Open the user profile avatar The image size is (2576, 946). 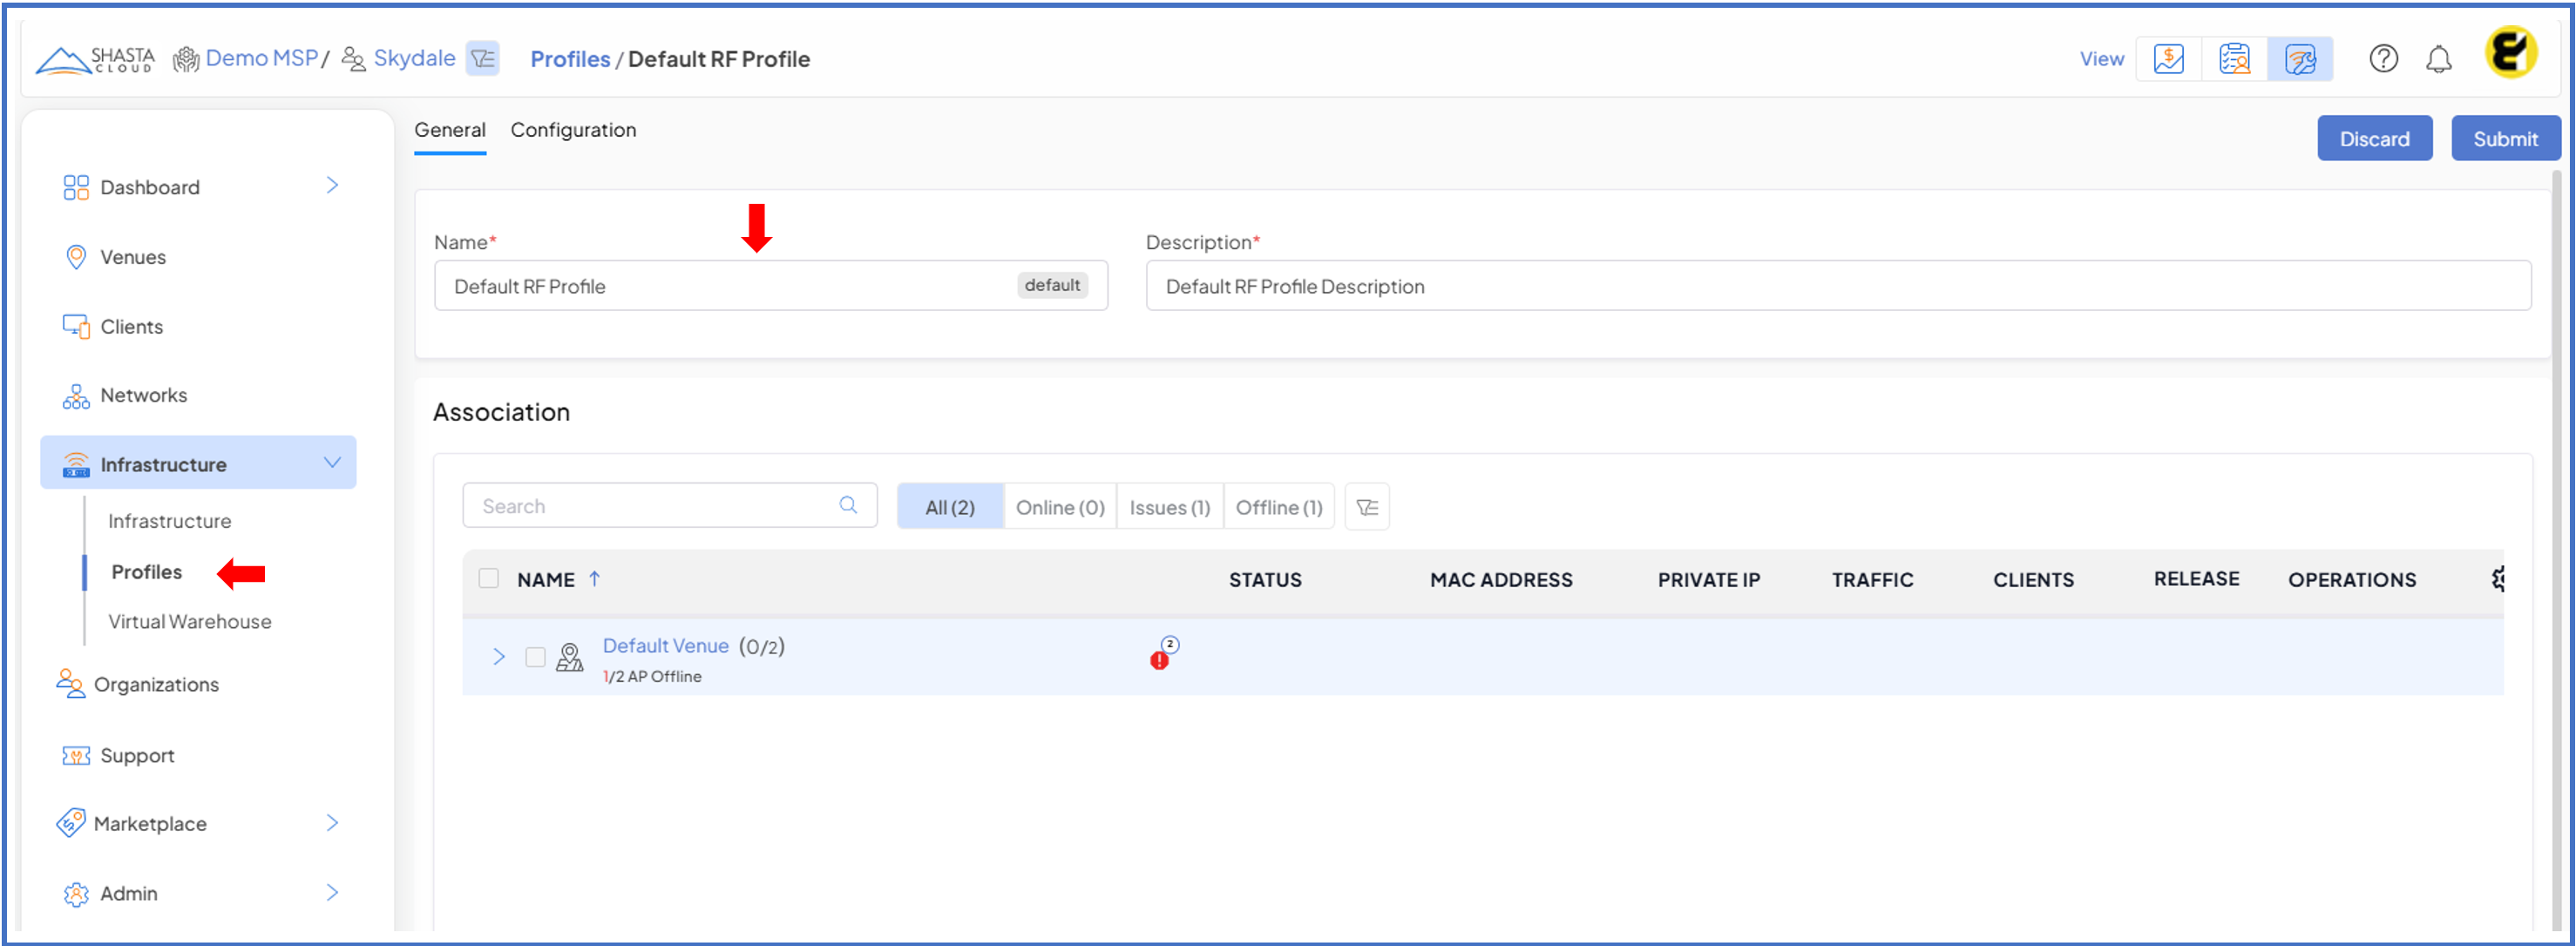pos(2510,53)
